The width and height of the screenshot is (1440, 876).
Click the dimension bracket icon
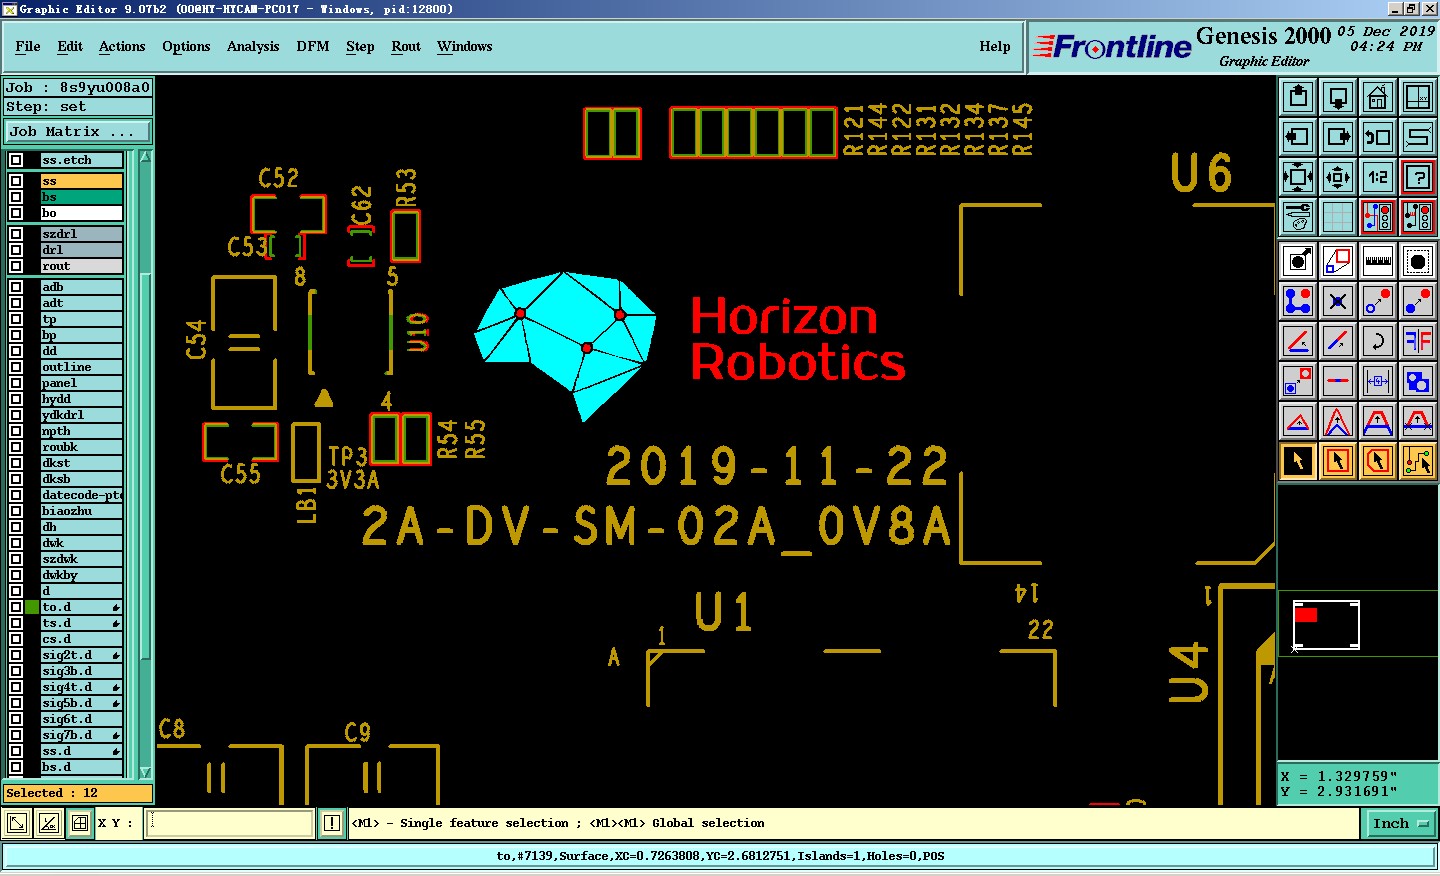tap(1378, 381)
